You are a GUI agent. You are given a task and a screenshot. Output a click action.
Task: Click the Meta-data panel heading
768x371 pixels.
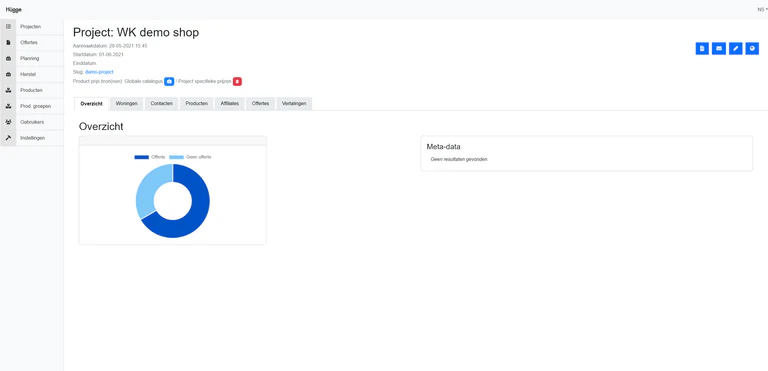(443, 147)
